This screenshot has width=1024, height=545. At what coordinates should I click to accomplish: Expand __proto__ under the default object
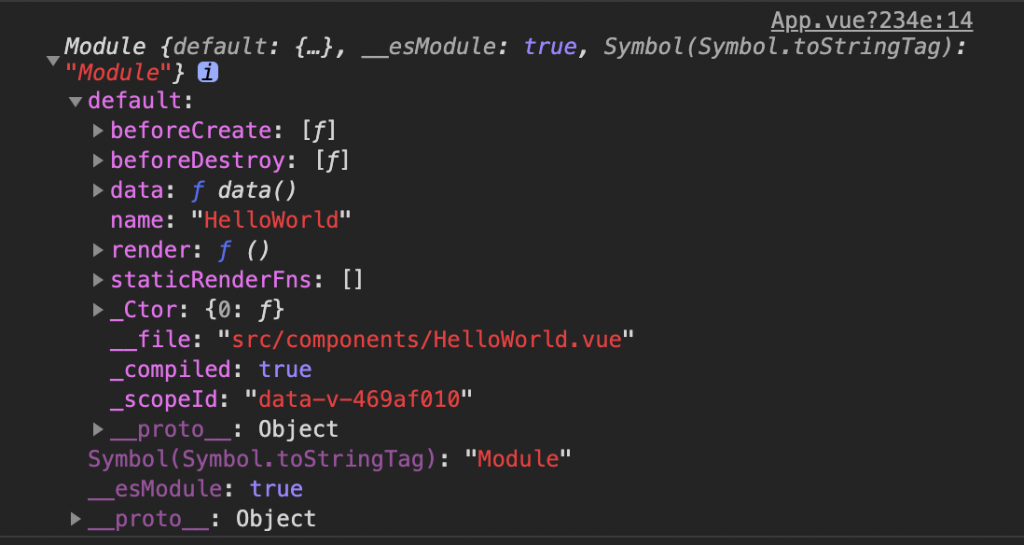click(x=98, y=429)
